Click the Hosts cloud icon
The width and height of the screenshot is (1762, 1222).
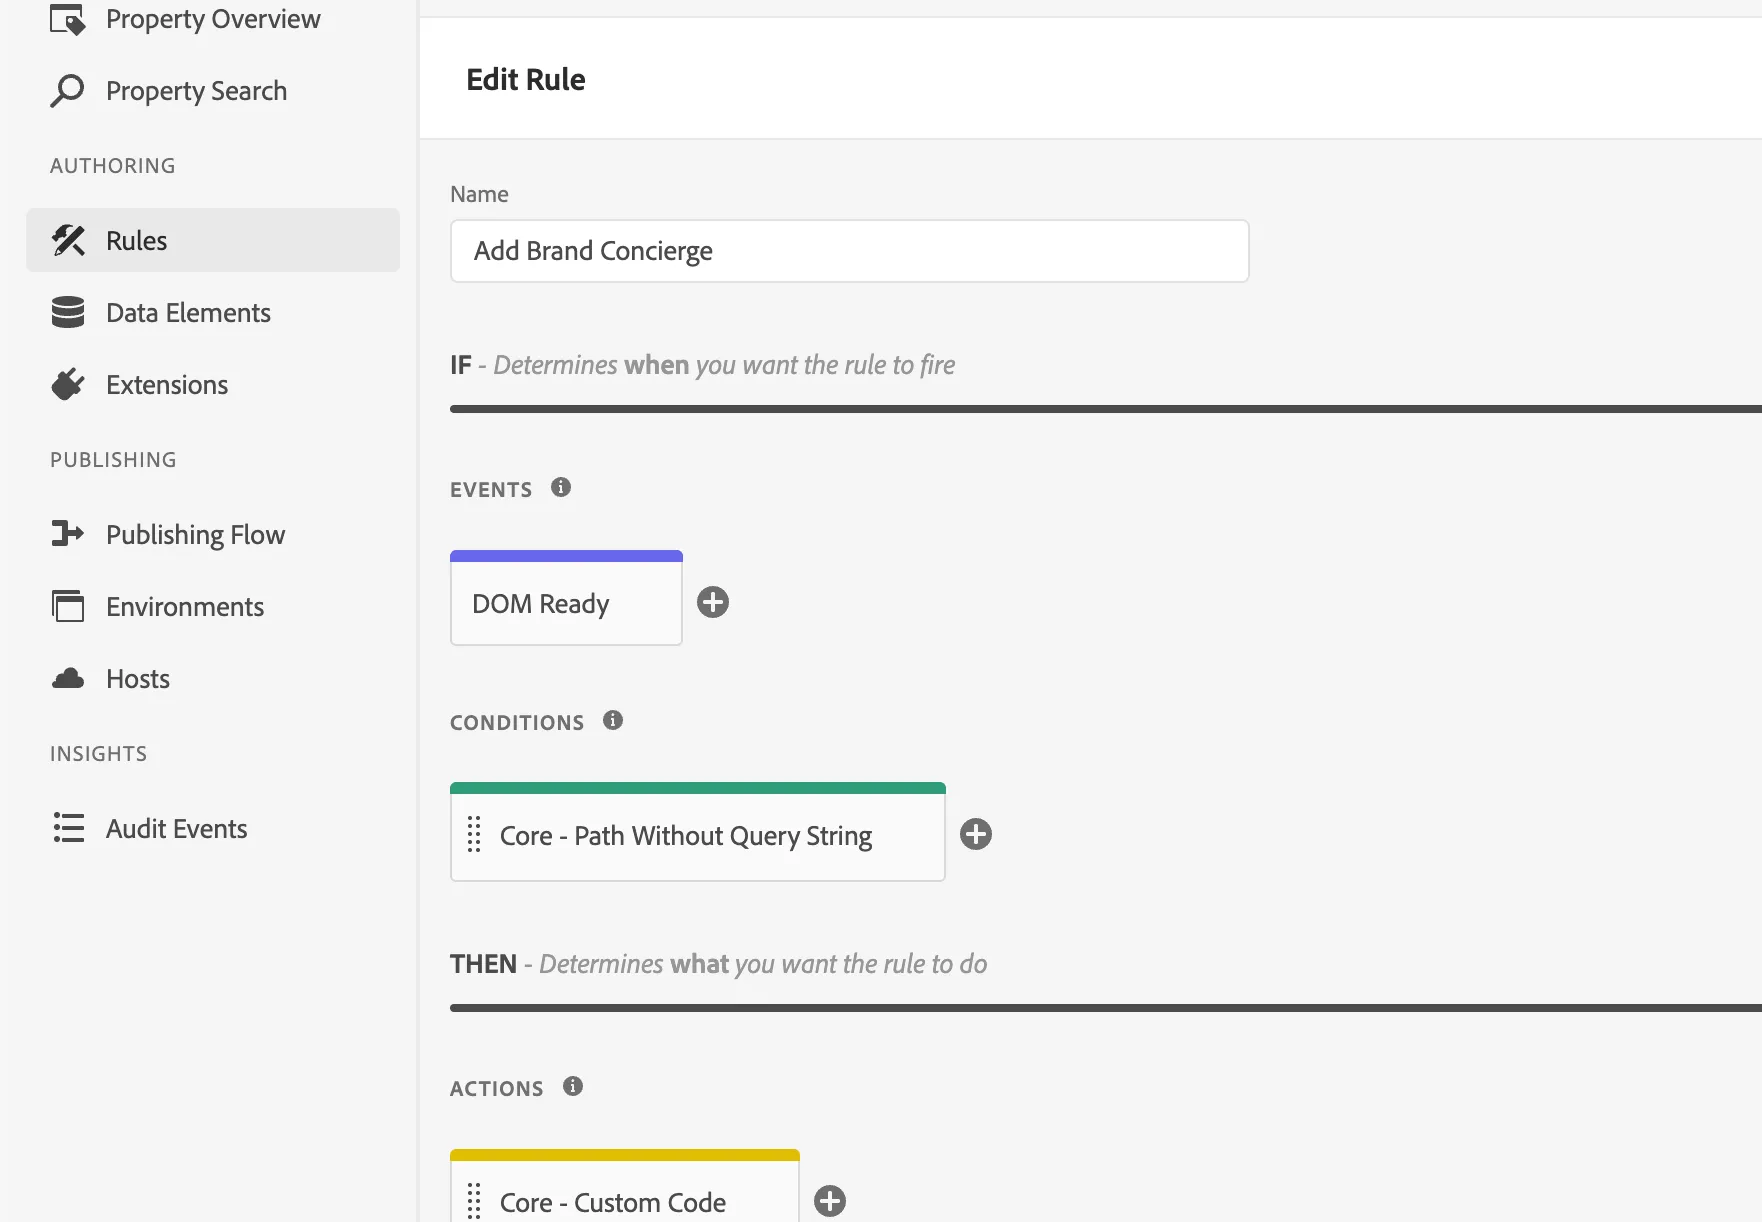pos(68,678)
